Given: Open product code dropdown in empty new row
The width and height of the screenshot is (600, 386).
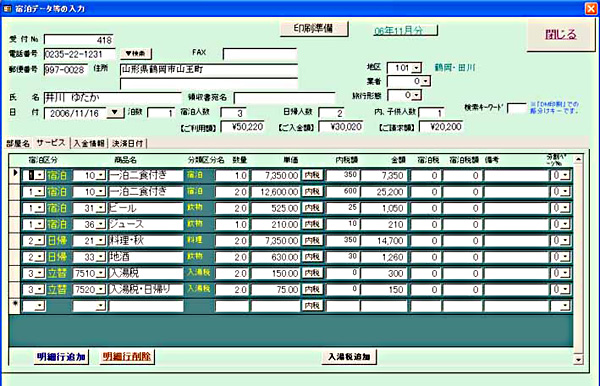Looking at the screenshot, I should 101,306.
